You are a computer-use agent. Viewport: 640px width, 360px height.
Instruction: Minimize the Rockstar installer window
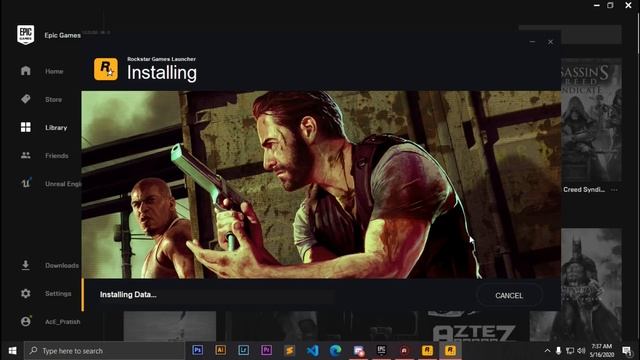[532, 42]
